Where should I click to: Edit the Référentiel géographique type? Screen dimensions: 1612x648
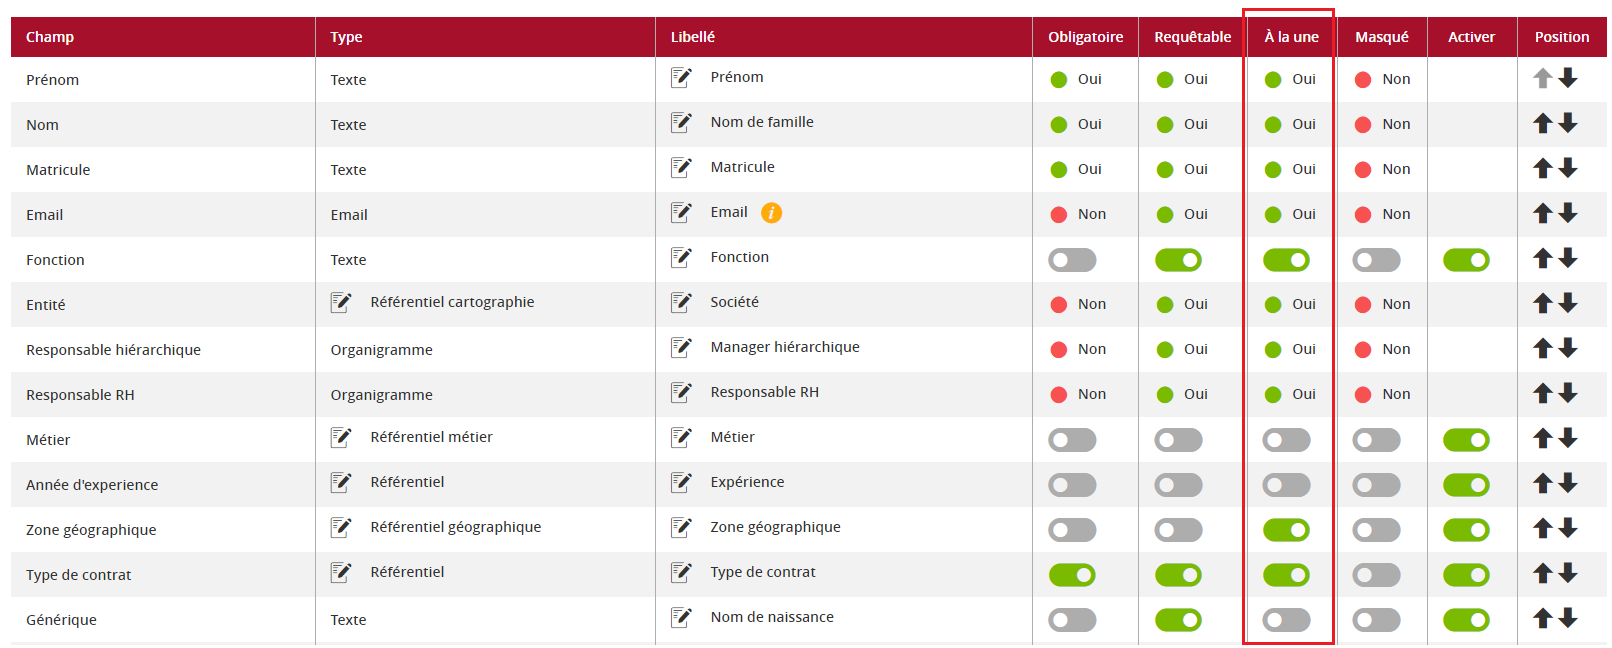(x=341, y=527)
